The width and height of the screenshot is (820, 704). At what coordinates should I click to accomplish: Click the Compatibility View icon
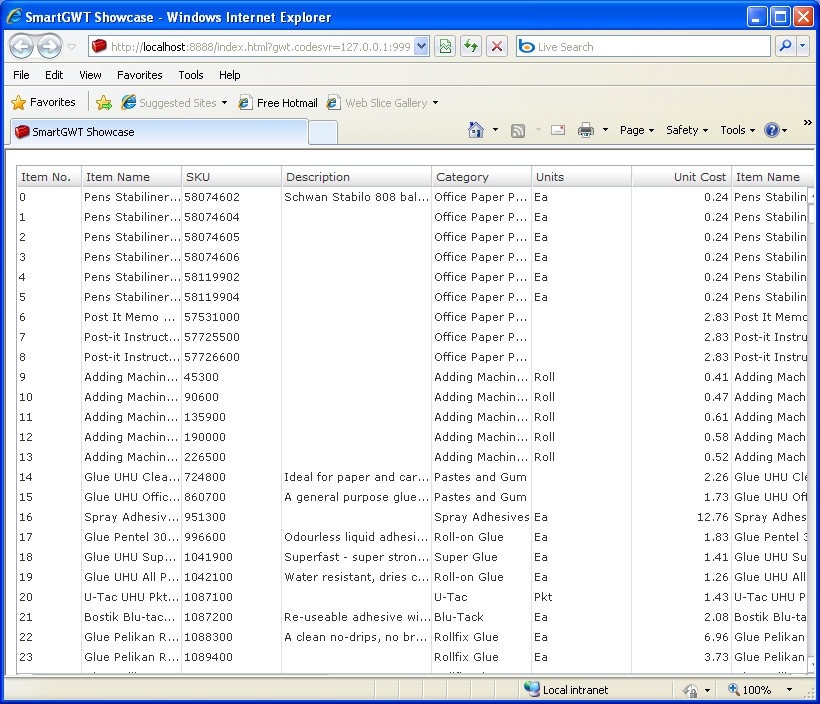(445, 47)
